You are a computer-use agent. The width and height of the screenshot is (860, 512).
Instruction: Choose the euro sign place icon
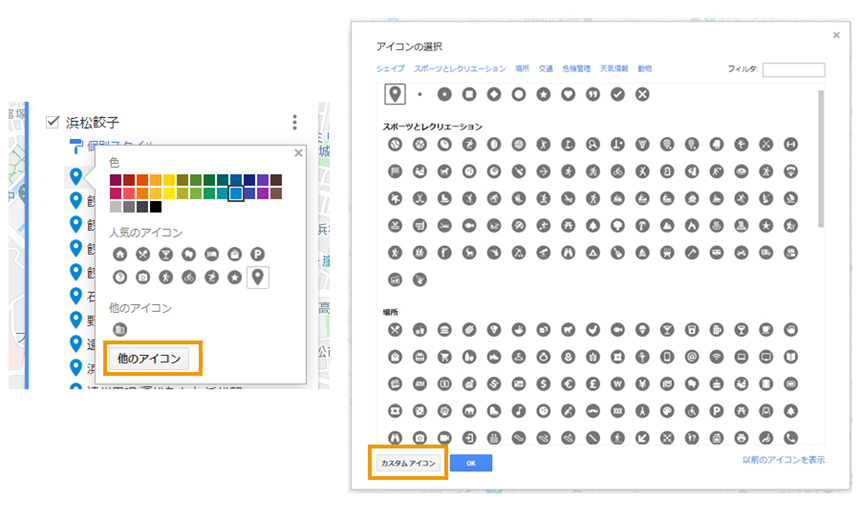pos(568,384)
